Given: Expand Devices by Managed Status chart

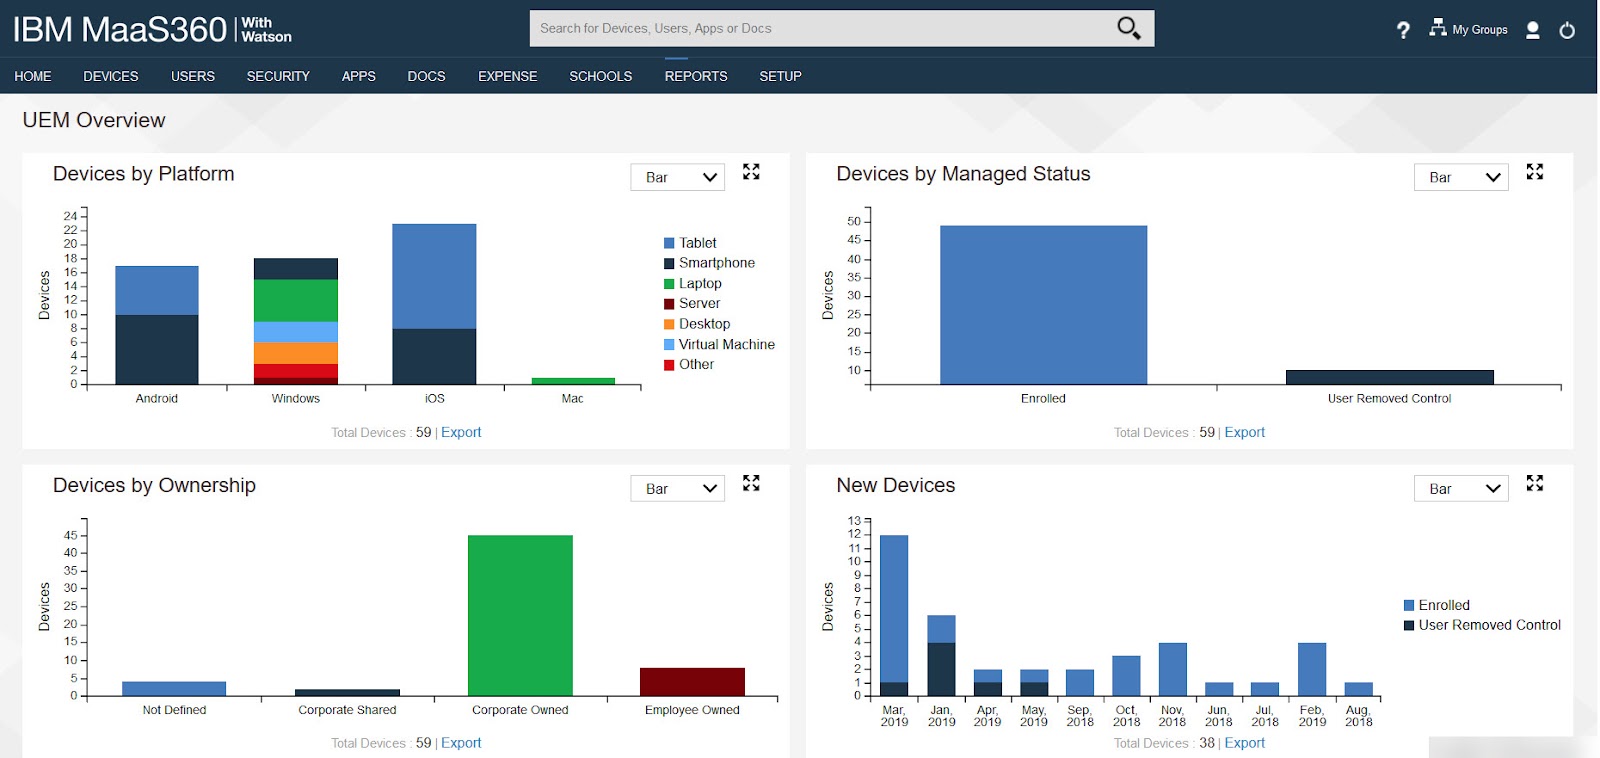Looking at the screenshot, I should click(1534, 172).
